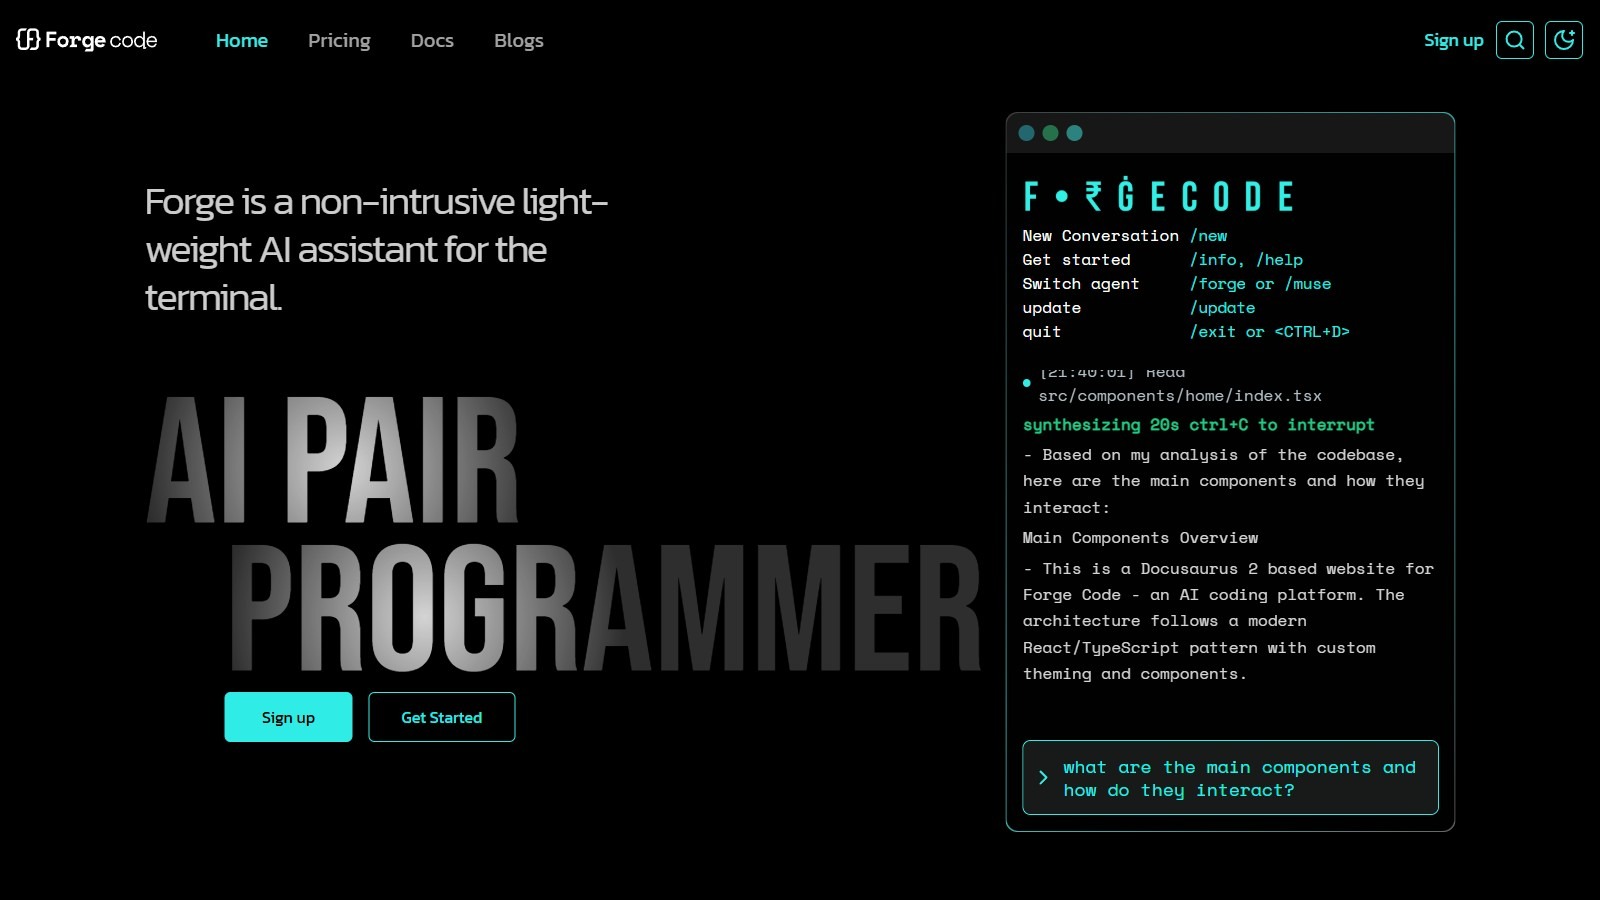This screenshot has width=1600, height=900.
Task: Click the middle green terminal dot
Action: 1050,133
